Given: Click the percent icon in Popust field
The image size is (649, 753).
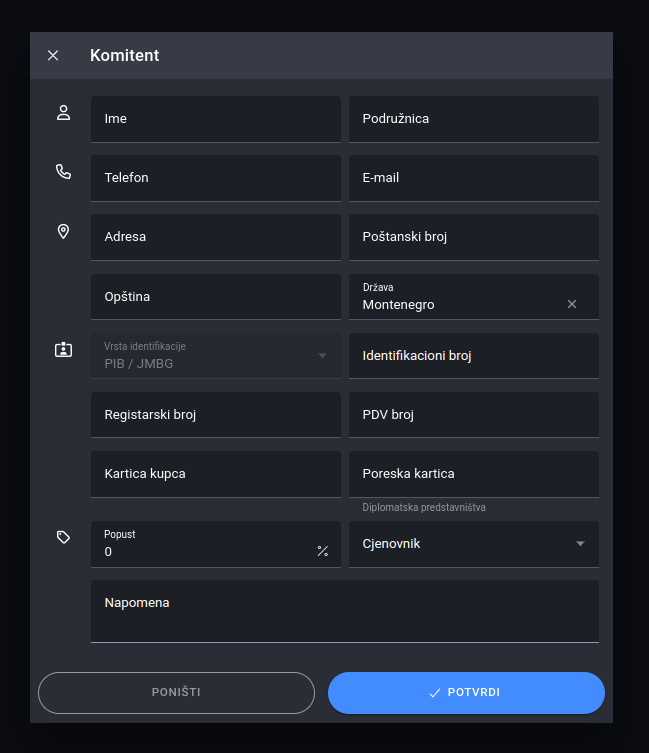Looking at the screenshot, I should 322,551.
